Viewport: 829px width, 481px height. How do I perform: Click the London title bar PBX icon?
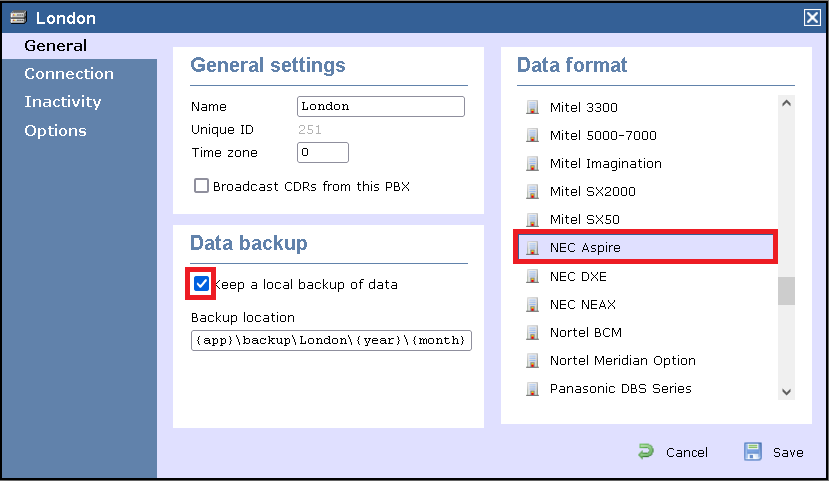tap(17, 18)
